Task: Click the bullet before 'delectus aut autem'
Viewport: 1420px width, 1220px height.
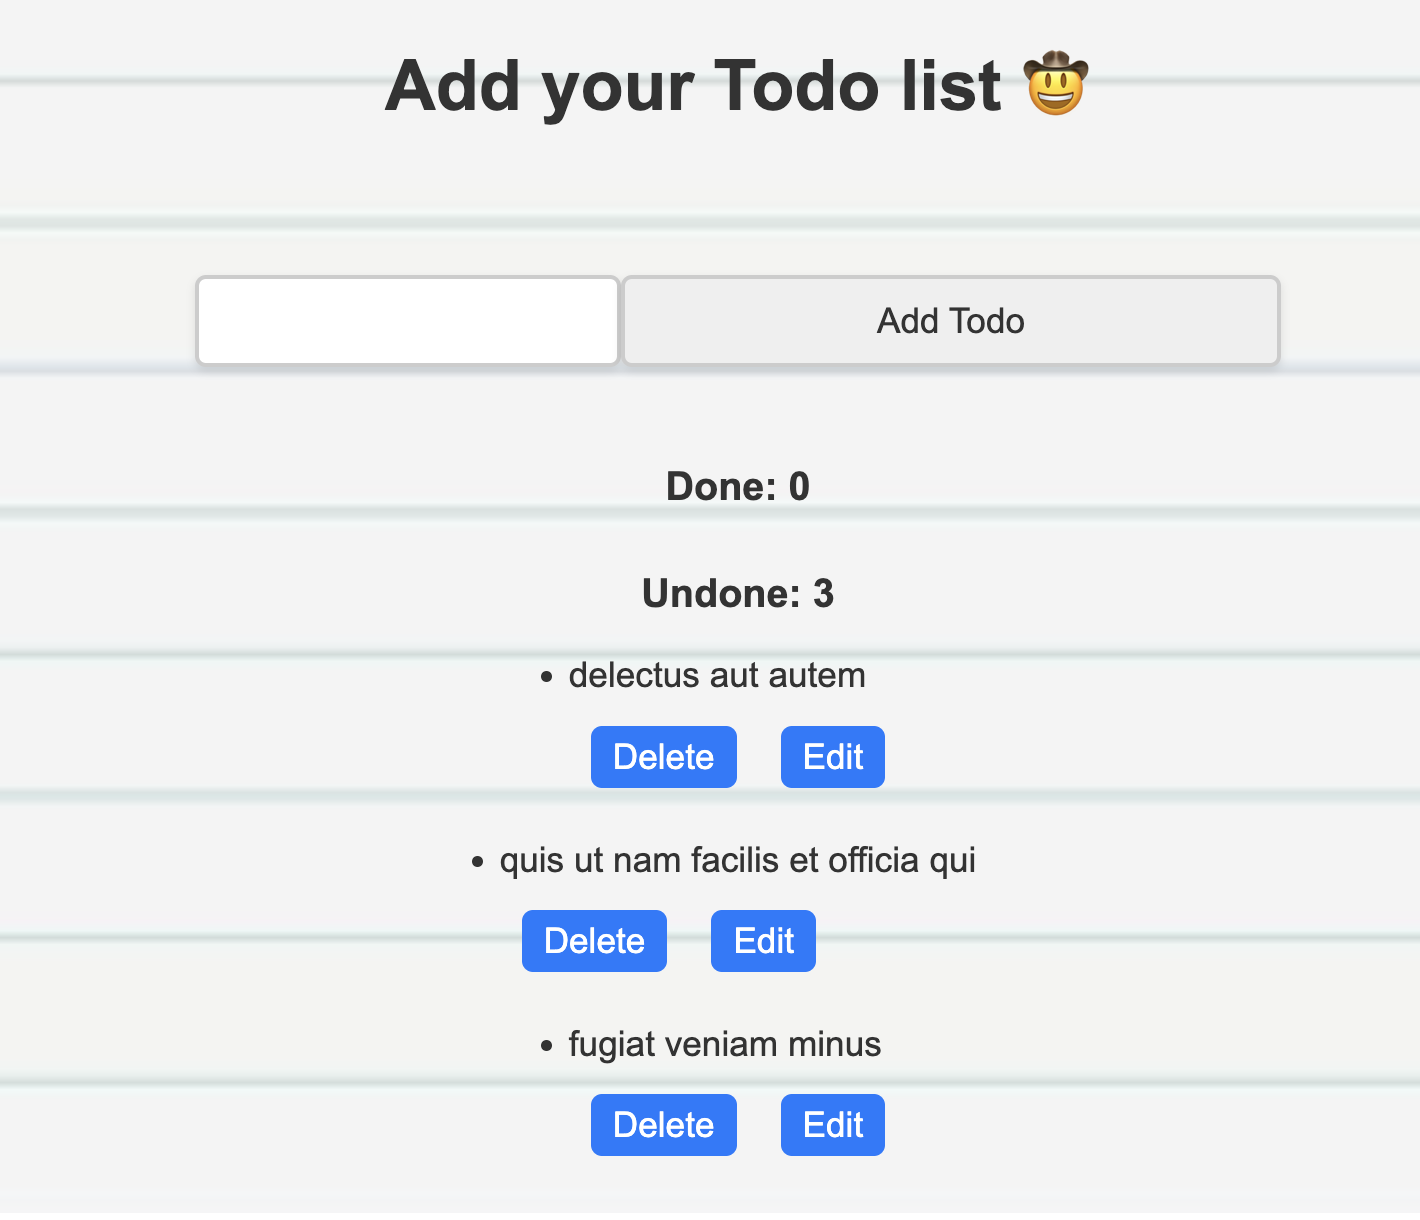Action: point(546,678)
